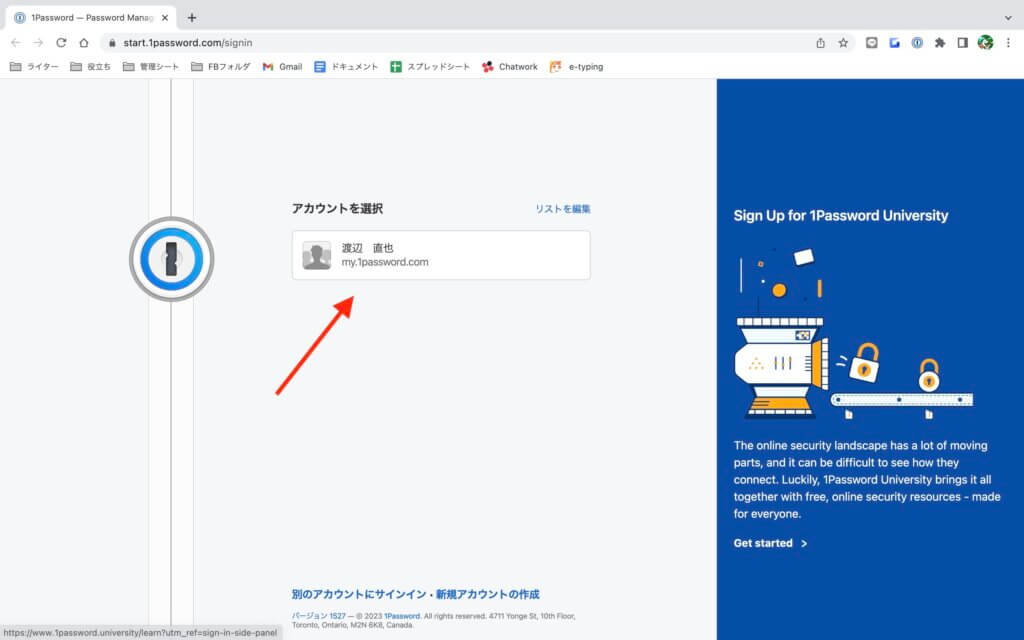Click the アカウントを選択 heading
Screen dimensions: 1024x640
[x=337, y=209]
